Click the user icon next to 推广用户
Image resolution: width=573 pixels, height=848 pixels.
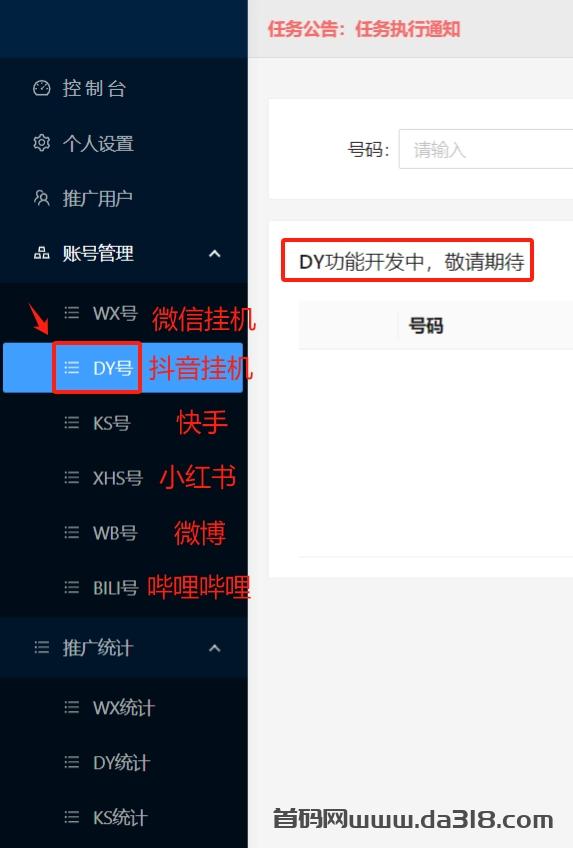tap(42, 198)
